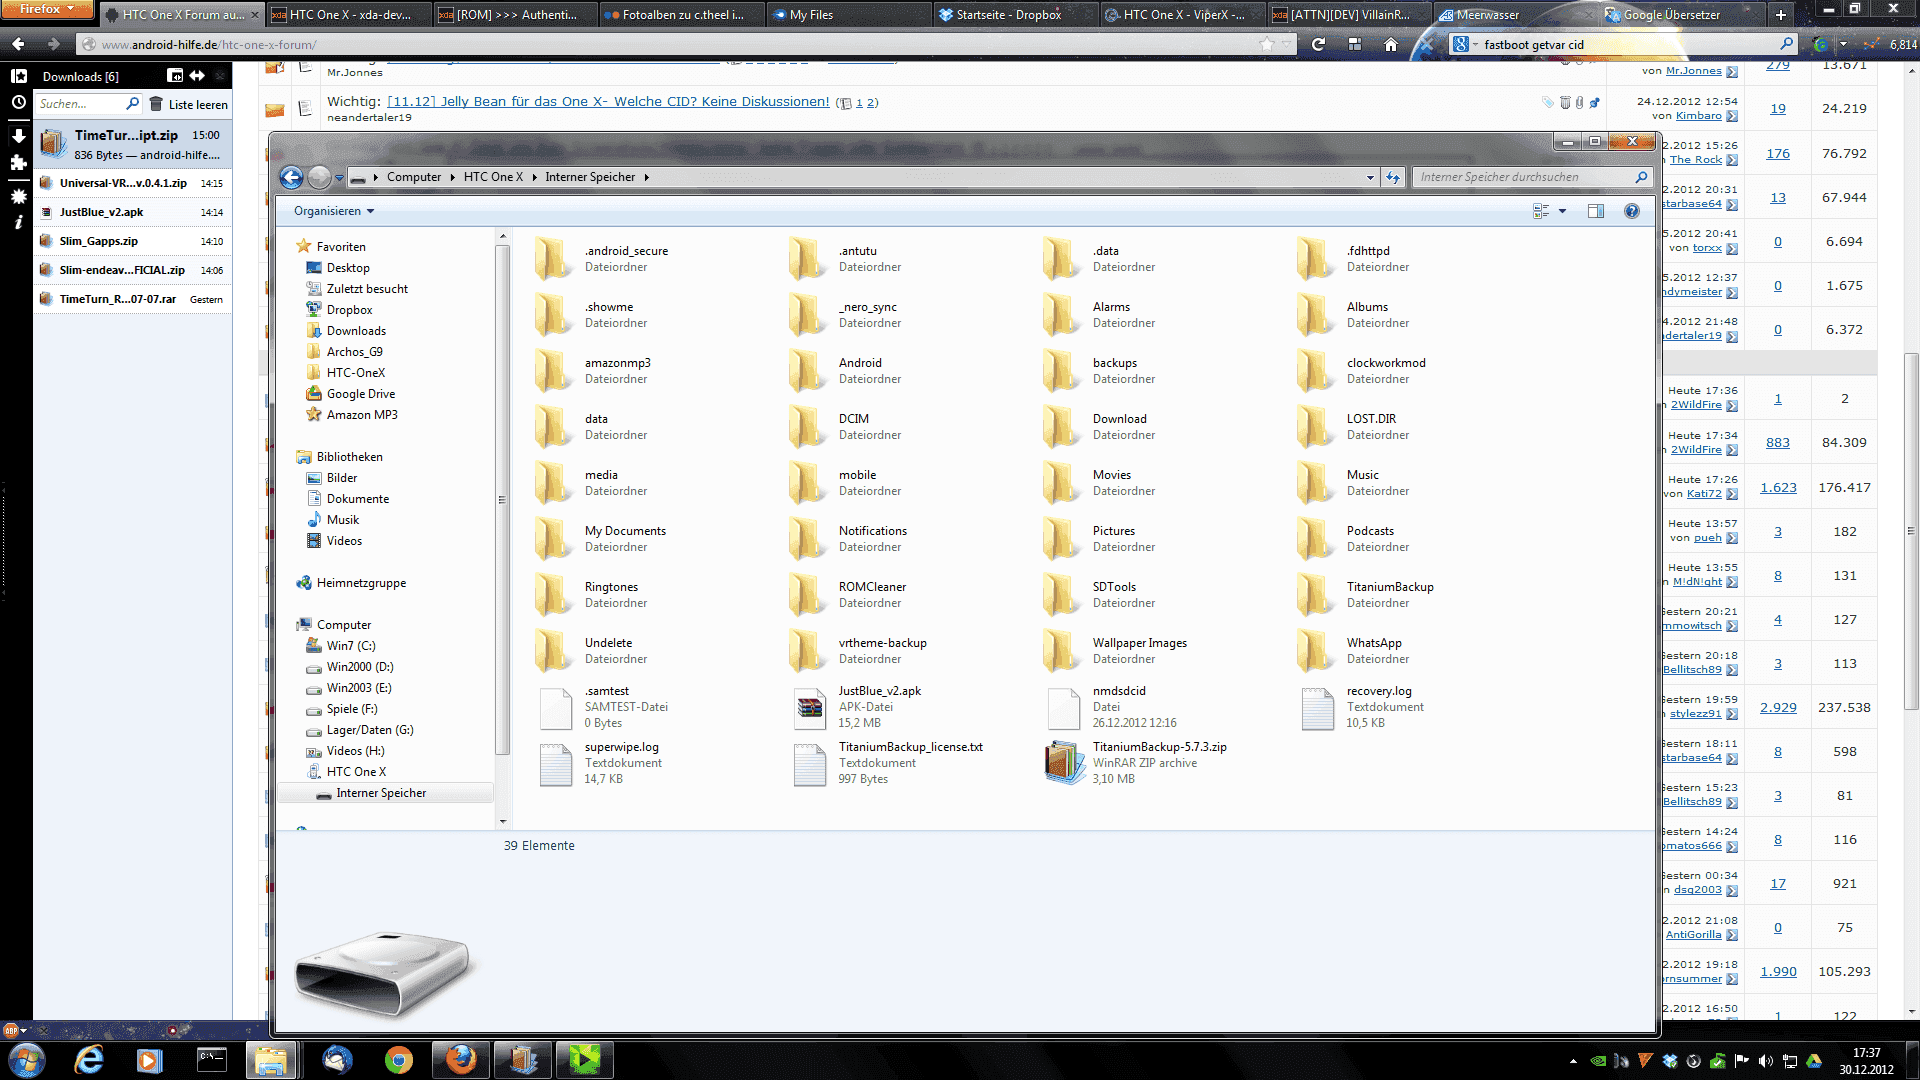
Task: Open command prompt taskbar icon
Action: pos(212,1059)
